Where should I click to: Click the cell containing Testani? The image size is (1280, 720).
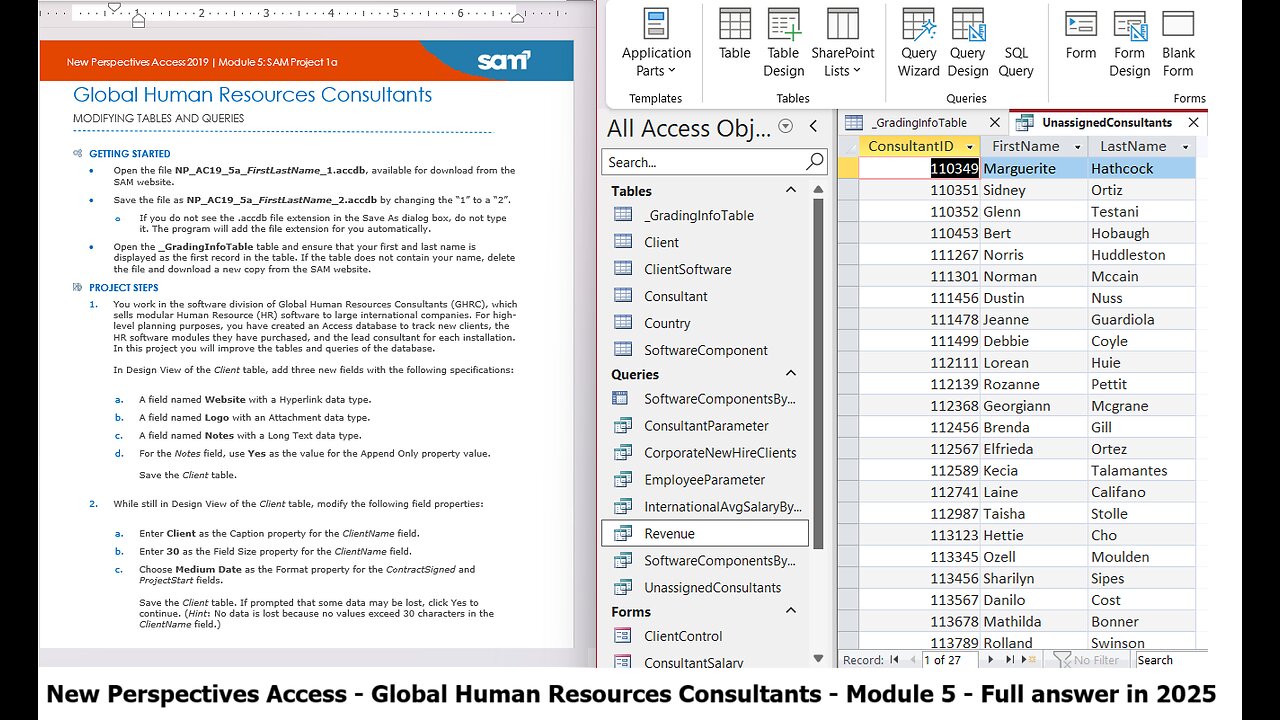[1142, 211]
